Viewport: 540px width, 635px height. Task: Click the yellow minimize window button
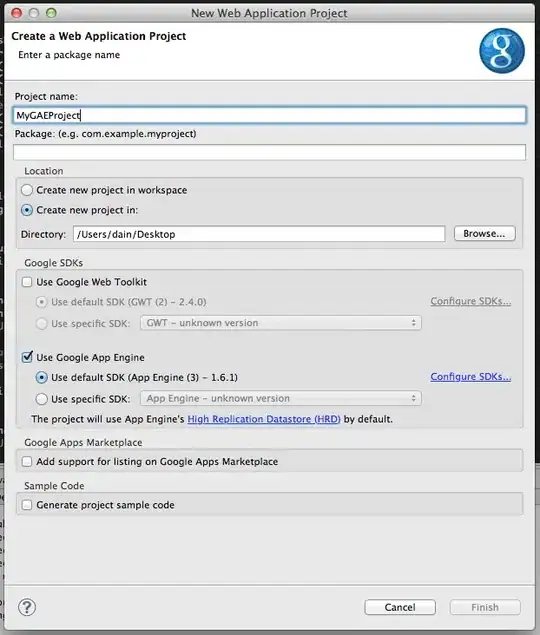(x=34, y=13)
